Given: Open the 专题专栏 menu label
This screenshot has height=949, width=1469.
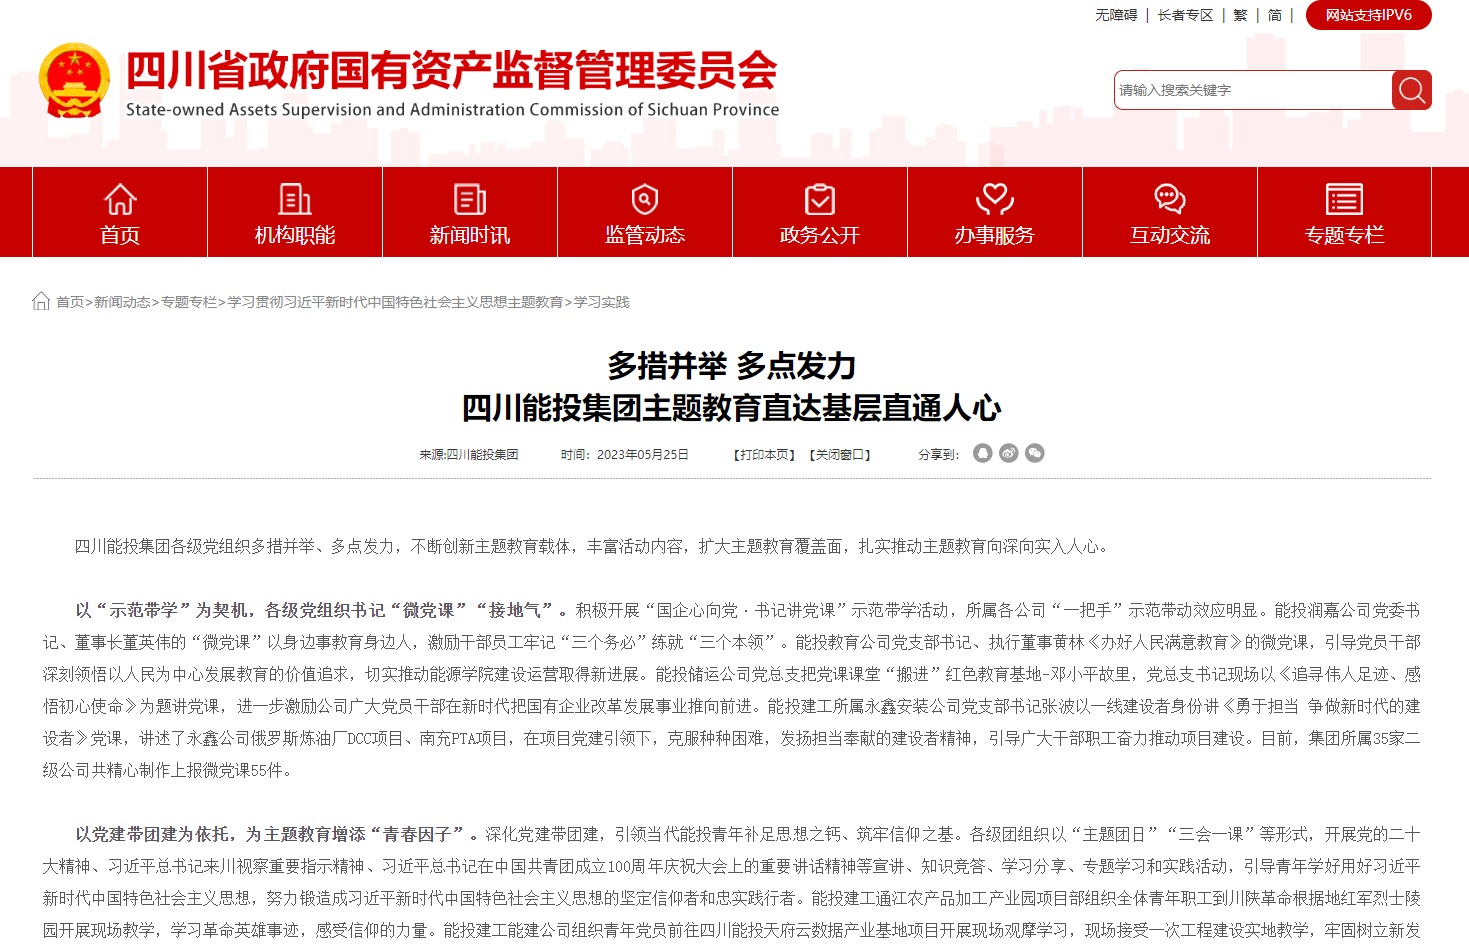Looking at the screenshot, I should pyautogui.click(x=1344, y=235).
